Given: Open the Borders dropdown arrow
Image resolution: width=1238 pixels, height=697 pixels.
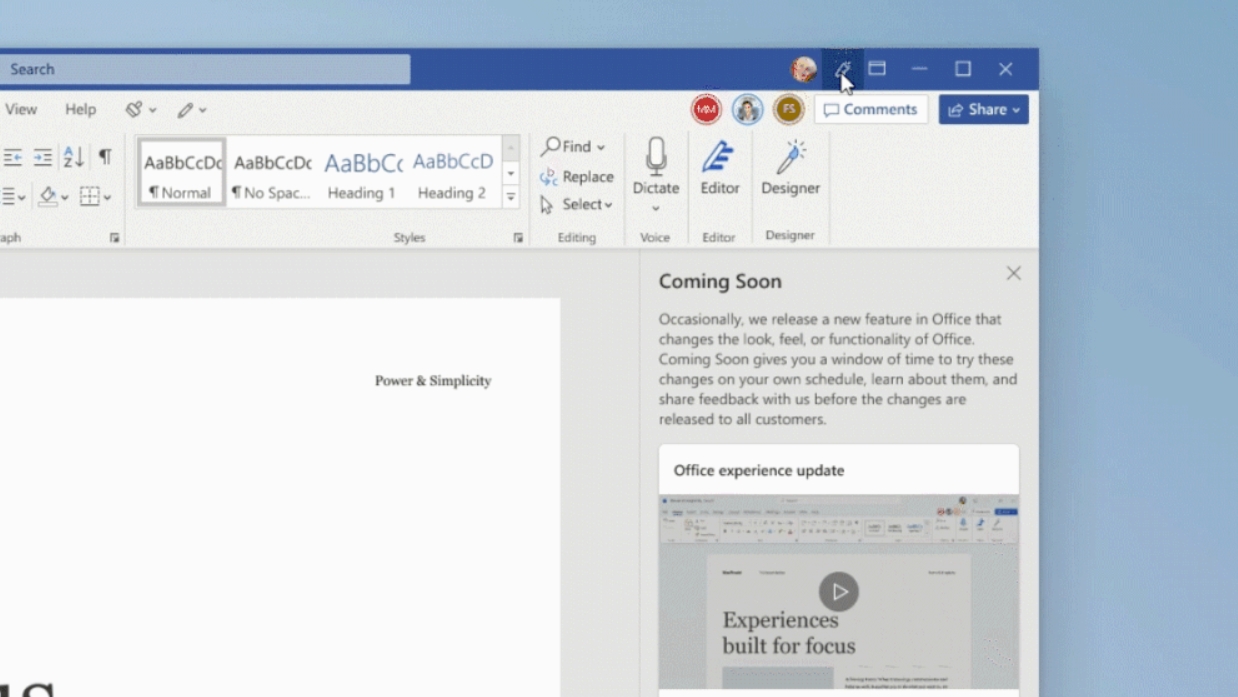Looking at the screenshot, I should pyautogui.click(x=107, y=198).
